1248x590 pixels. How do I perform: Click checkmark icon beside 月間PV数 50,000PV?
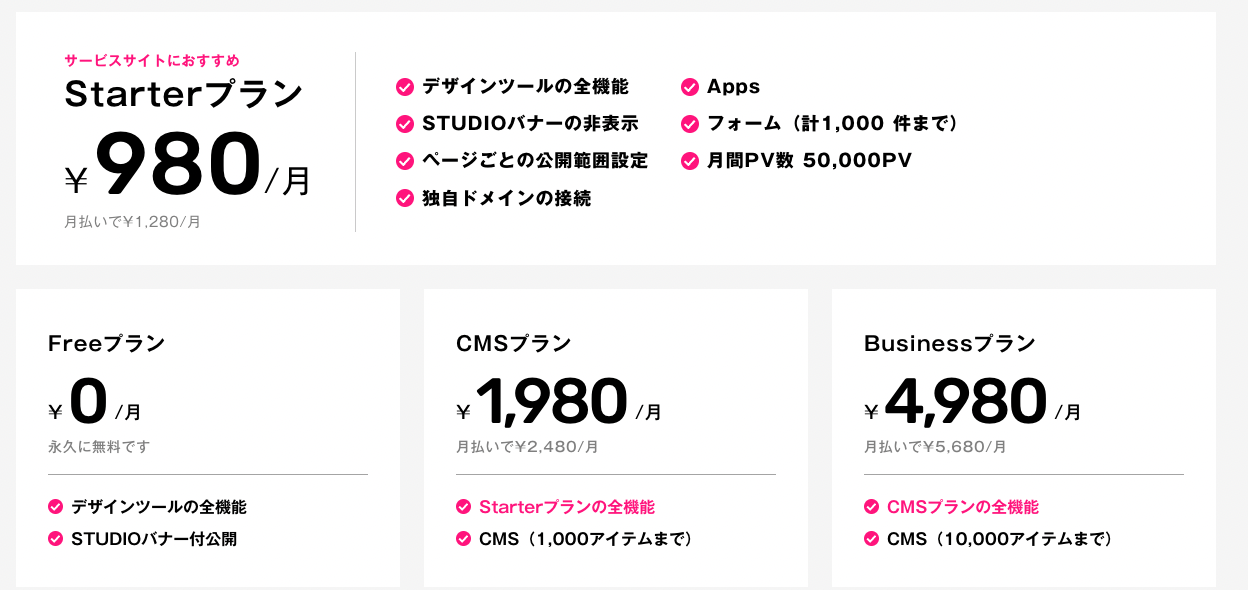pos(689,161)
